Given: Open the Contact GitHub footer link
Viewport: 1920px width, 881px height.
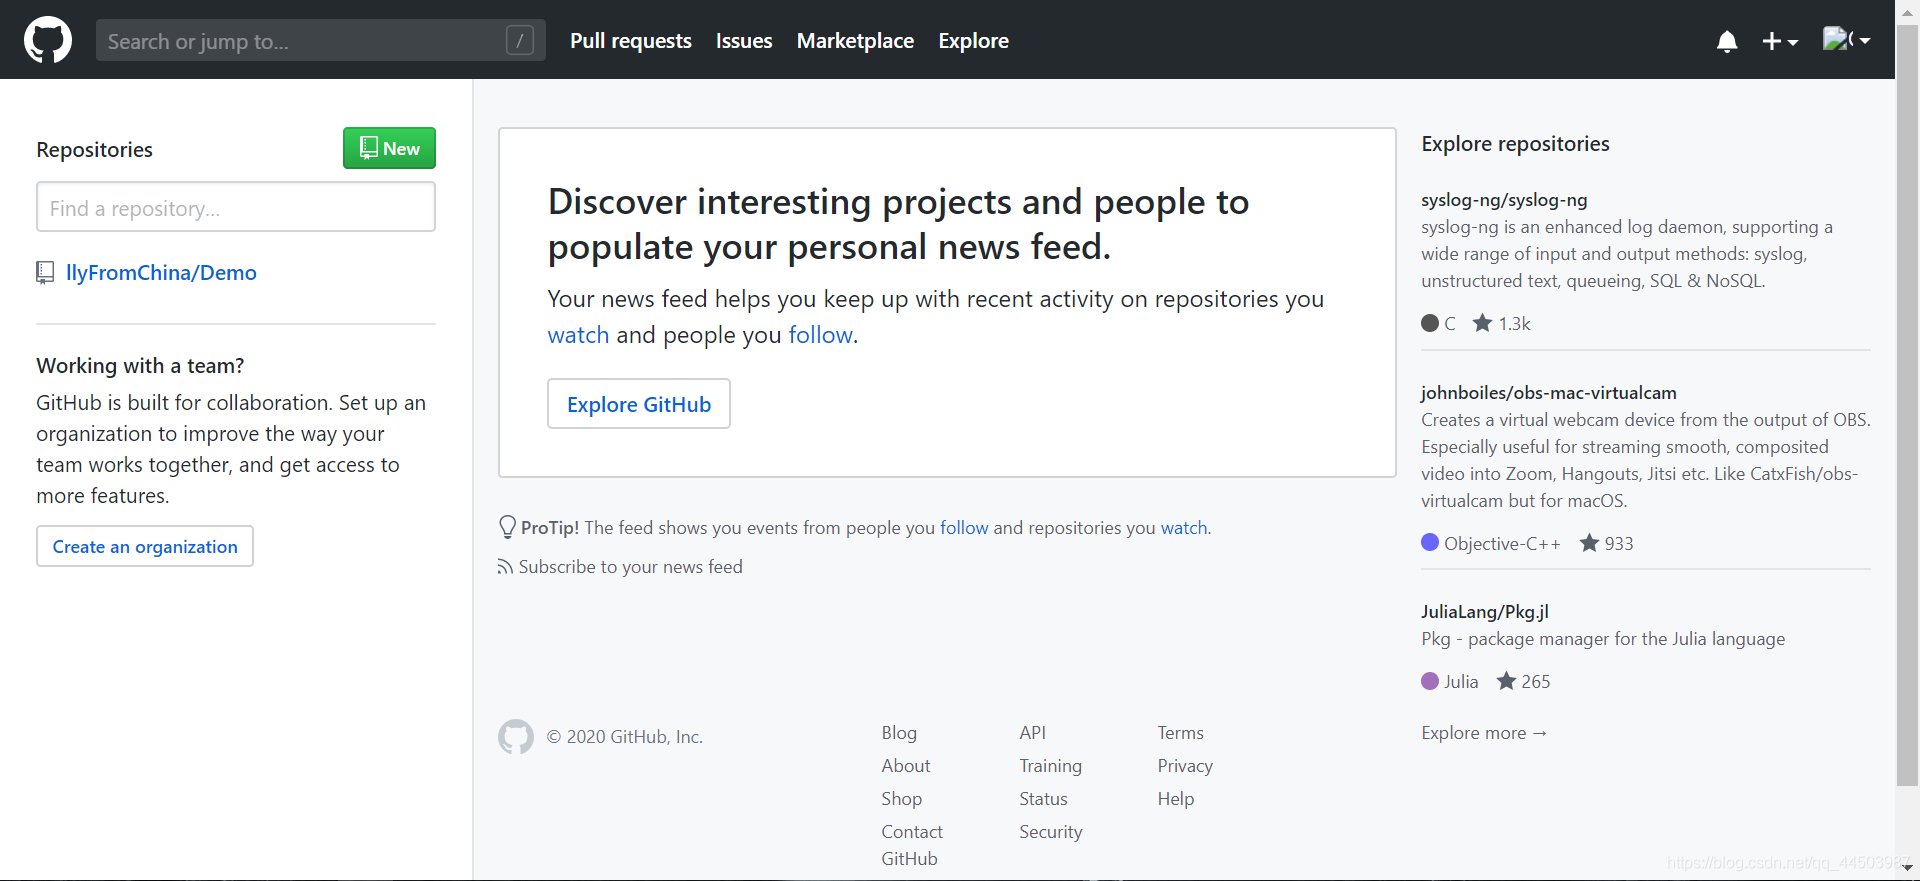Looking at the screenshot, I should (912, 845).
